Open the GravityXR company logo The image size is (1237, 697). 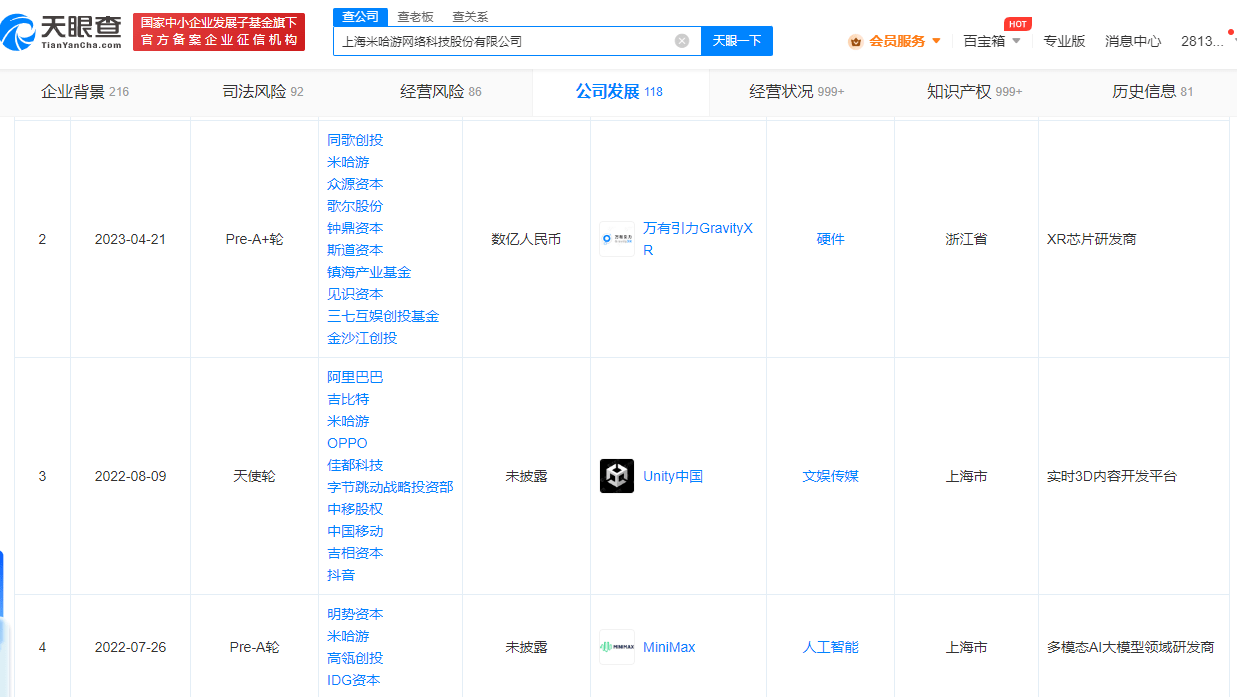click(x=617, y=239)
